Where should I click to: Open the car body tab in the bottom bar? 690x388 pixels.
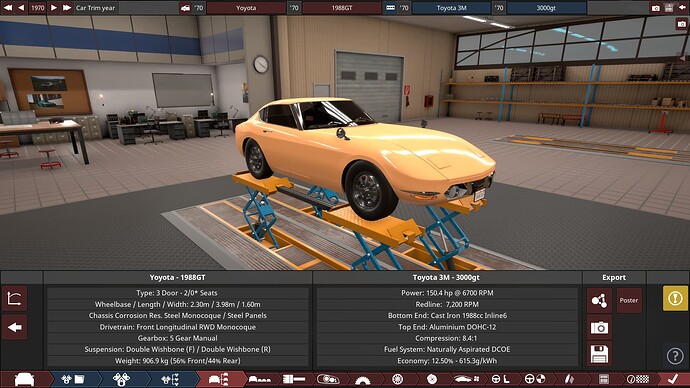24,379
